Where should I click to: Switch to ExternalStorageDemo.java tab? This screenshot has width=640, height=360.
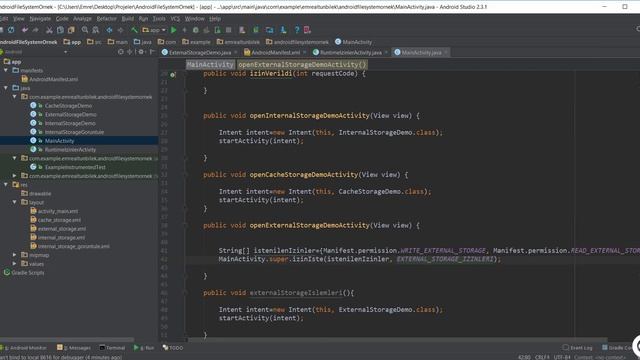pyautogui.click(x=200, y=53)
